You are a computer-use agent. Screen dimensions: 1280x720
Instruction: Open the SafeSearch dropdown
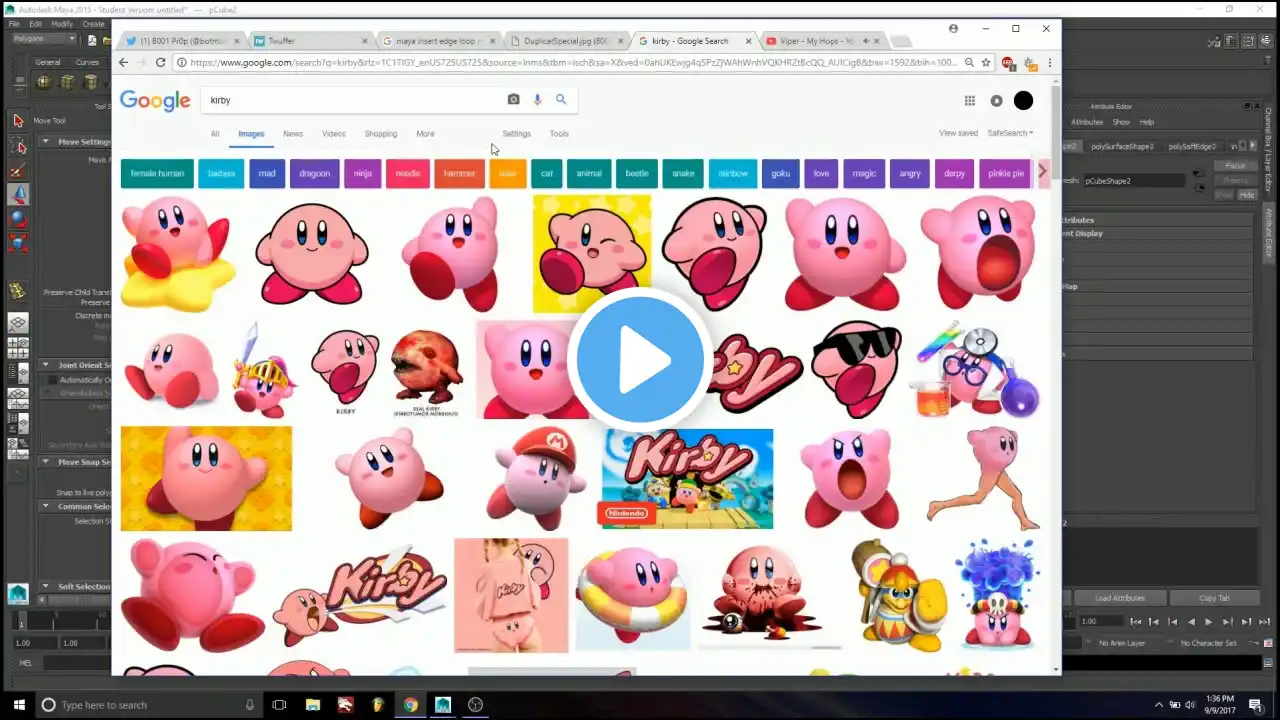[x=1010, y=133]
